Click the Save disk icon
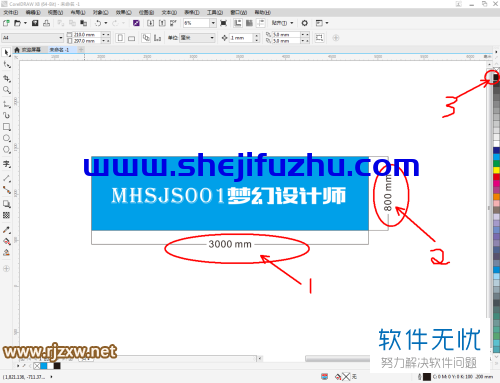Viewport: 500px width, 383px height. (x=35, y=23)
